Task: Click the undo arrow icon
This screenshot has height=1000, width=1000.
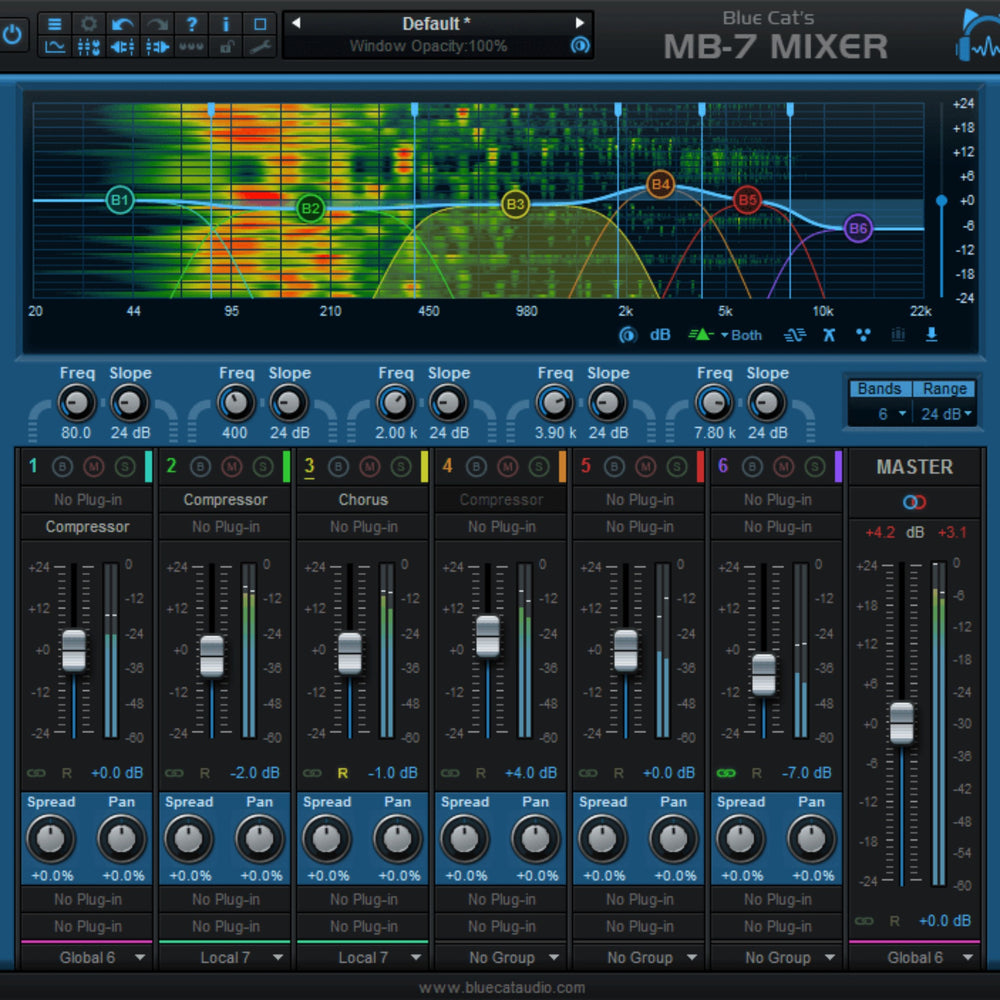Action: 121,23
